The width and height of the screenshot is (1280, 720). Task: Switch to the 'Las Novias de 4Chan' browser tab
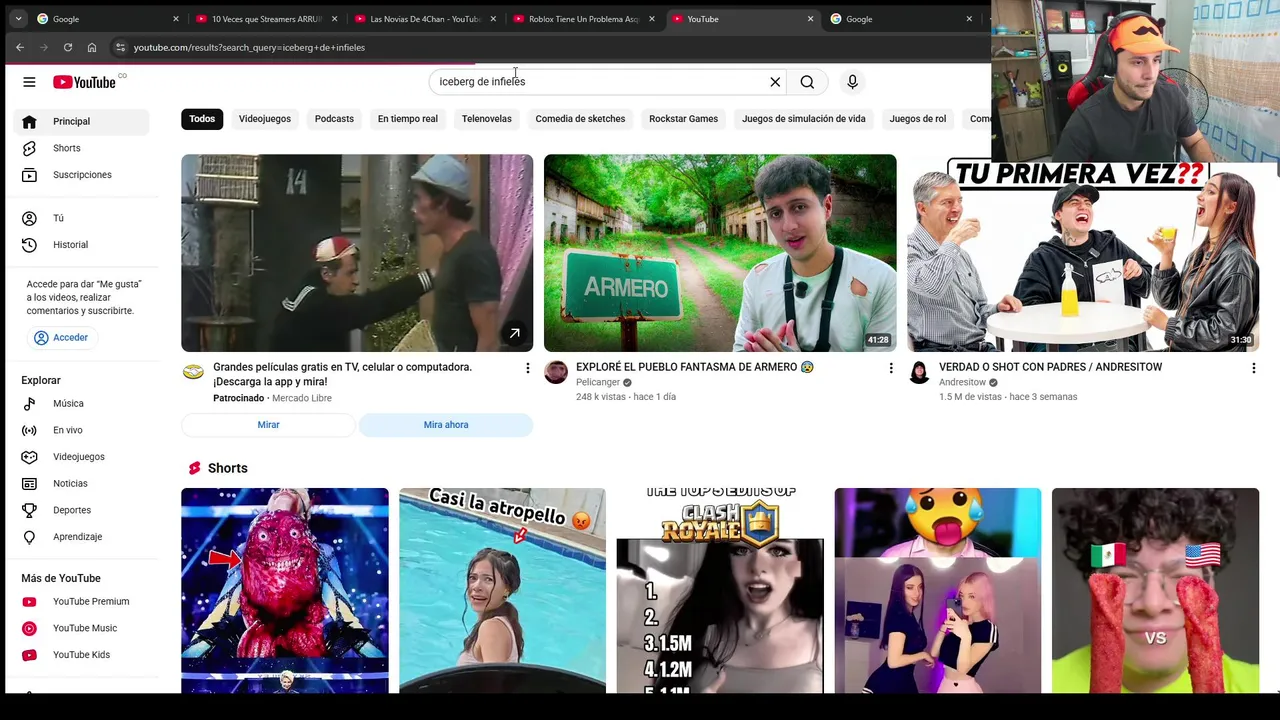click(426, 19)
